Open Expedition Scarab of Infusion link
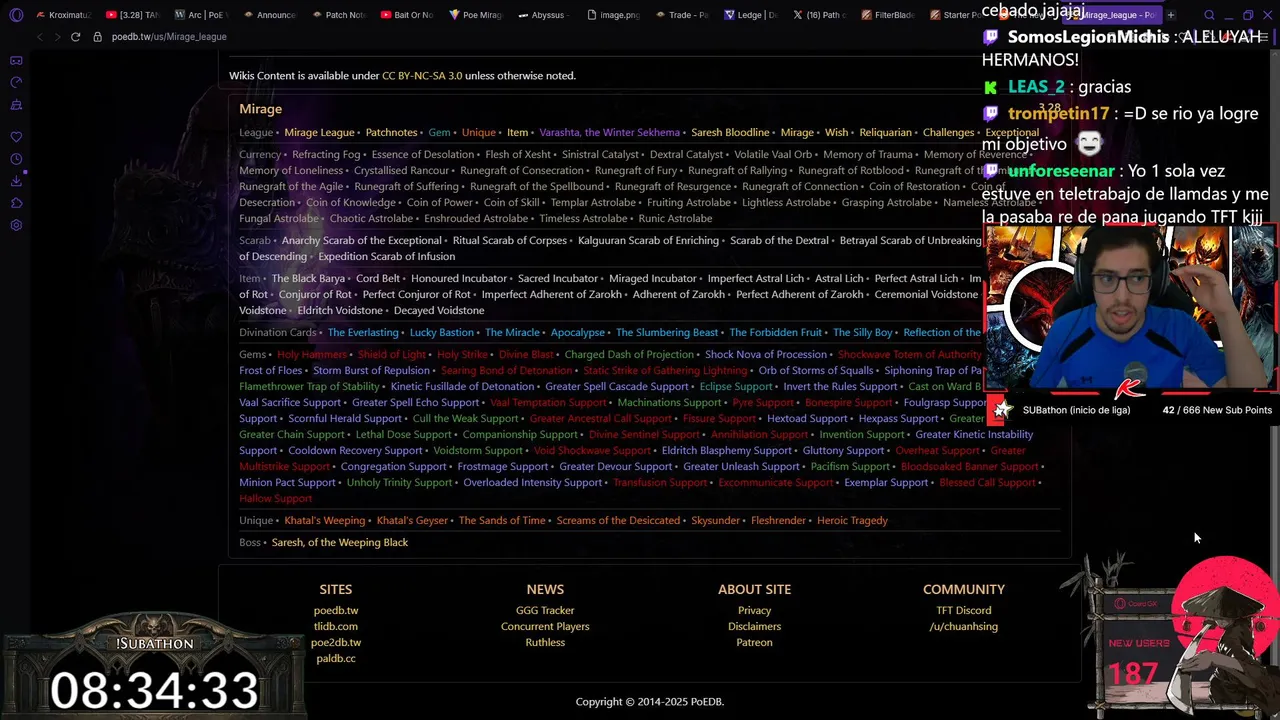Image resolution: width=1280 pixels, height=720 pixels. tap(386, 257)
